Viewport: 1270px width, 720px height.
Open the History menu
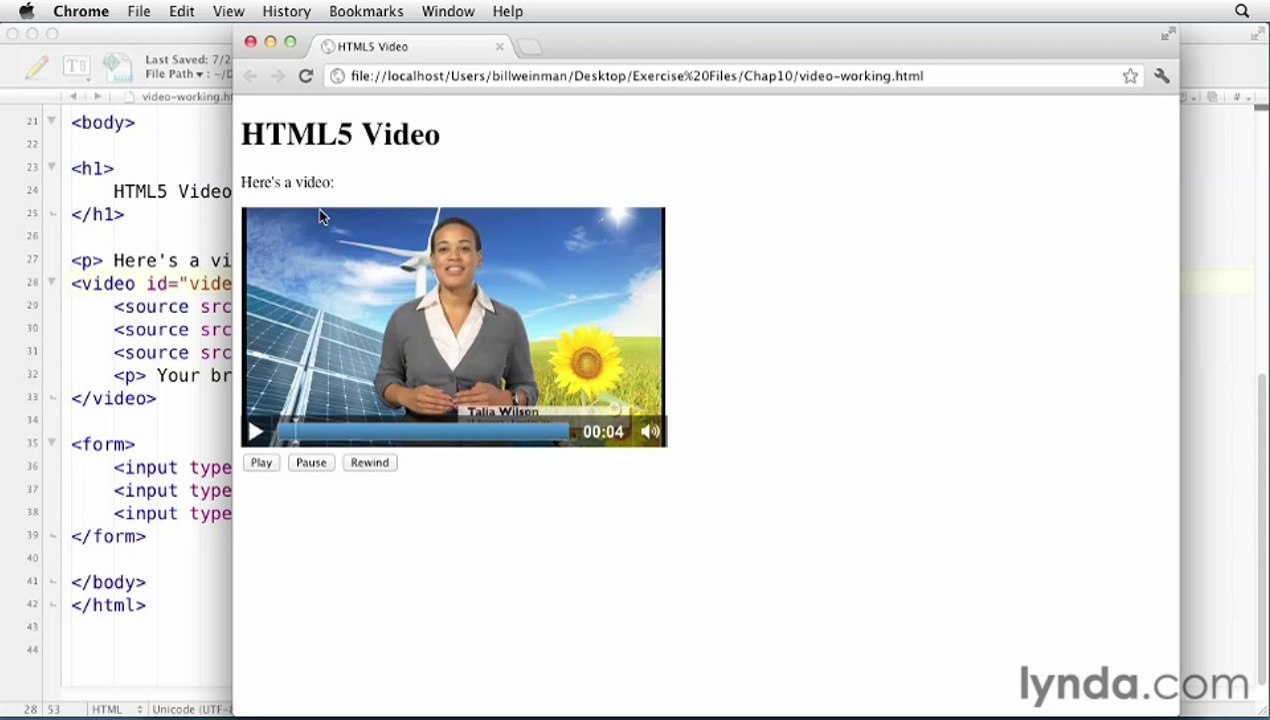(286, 11)
